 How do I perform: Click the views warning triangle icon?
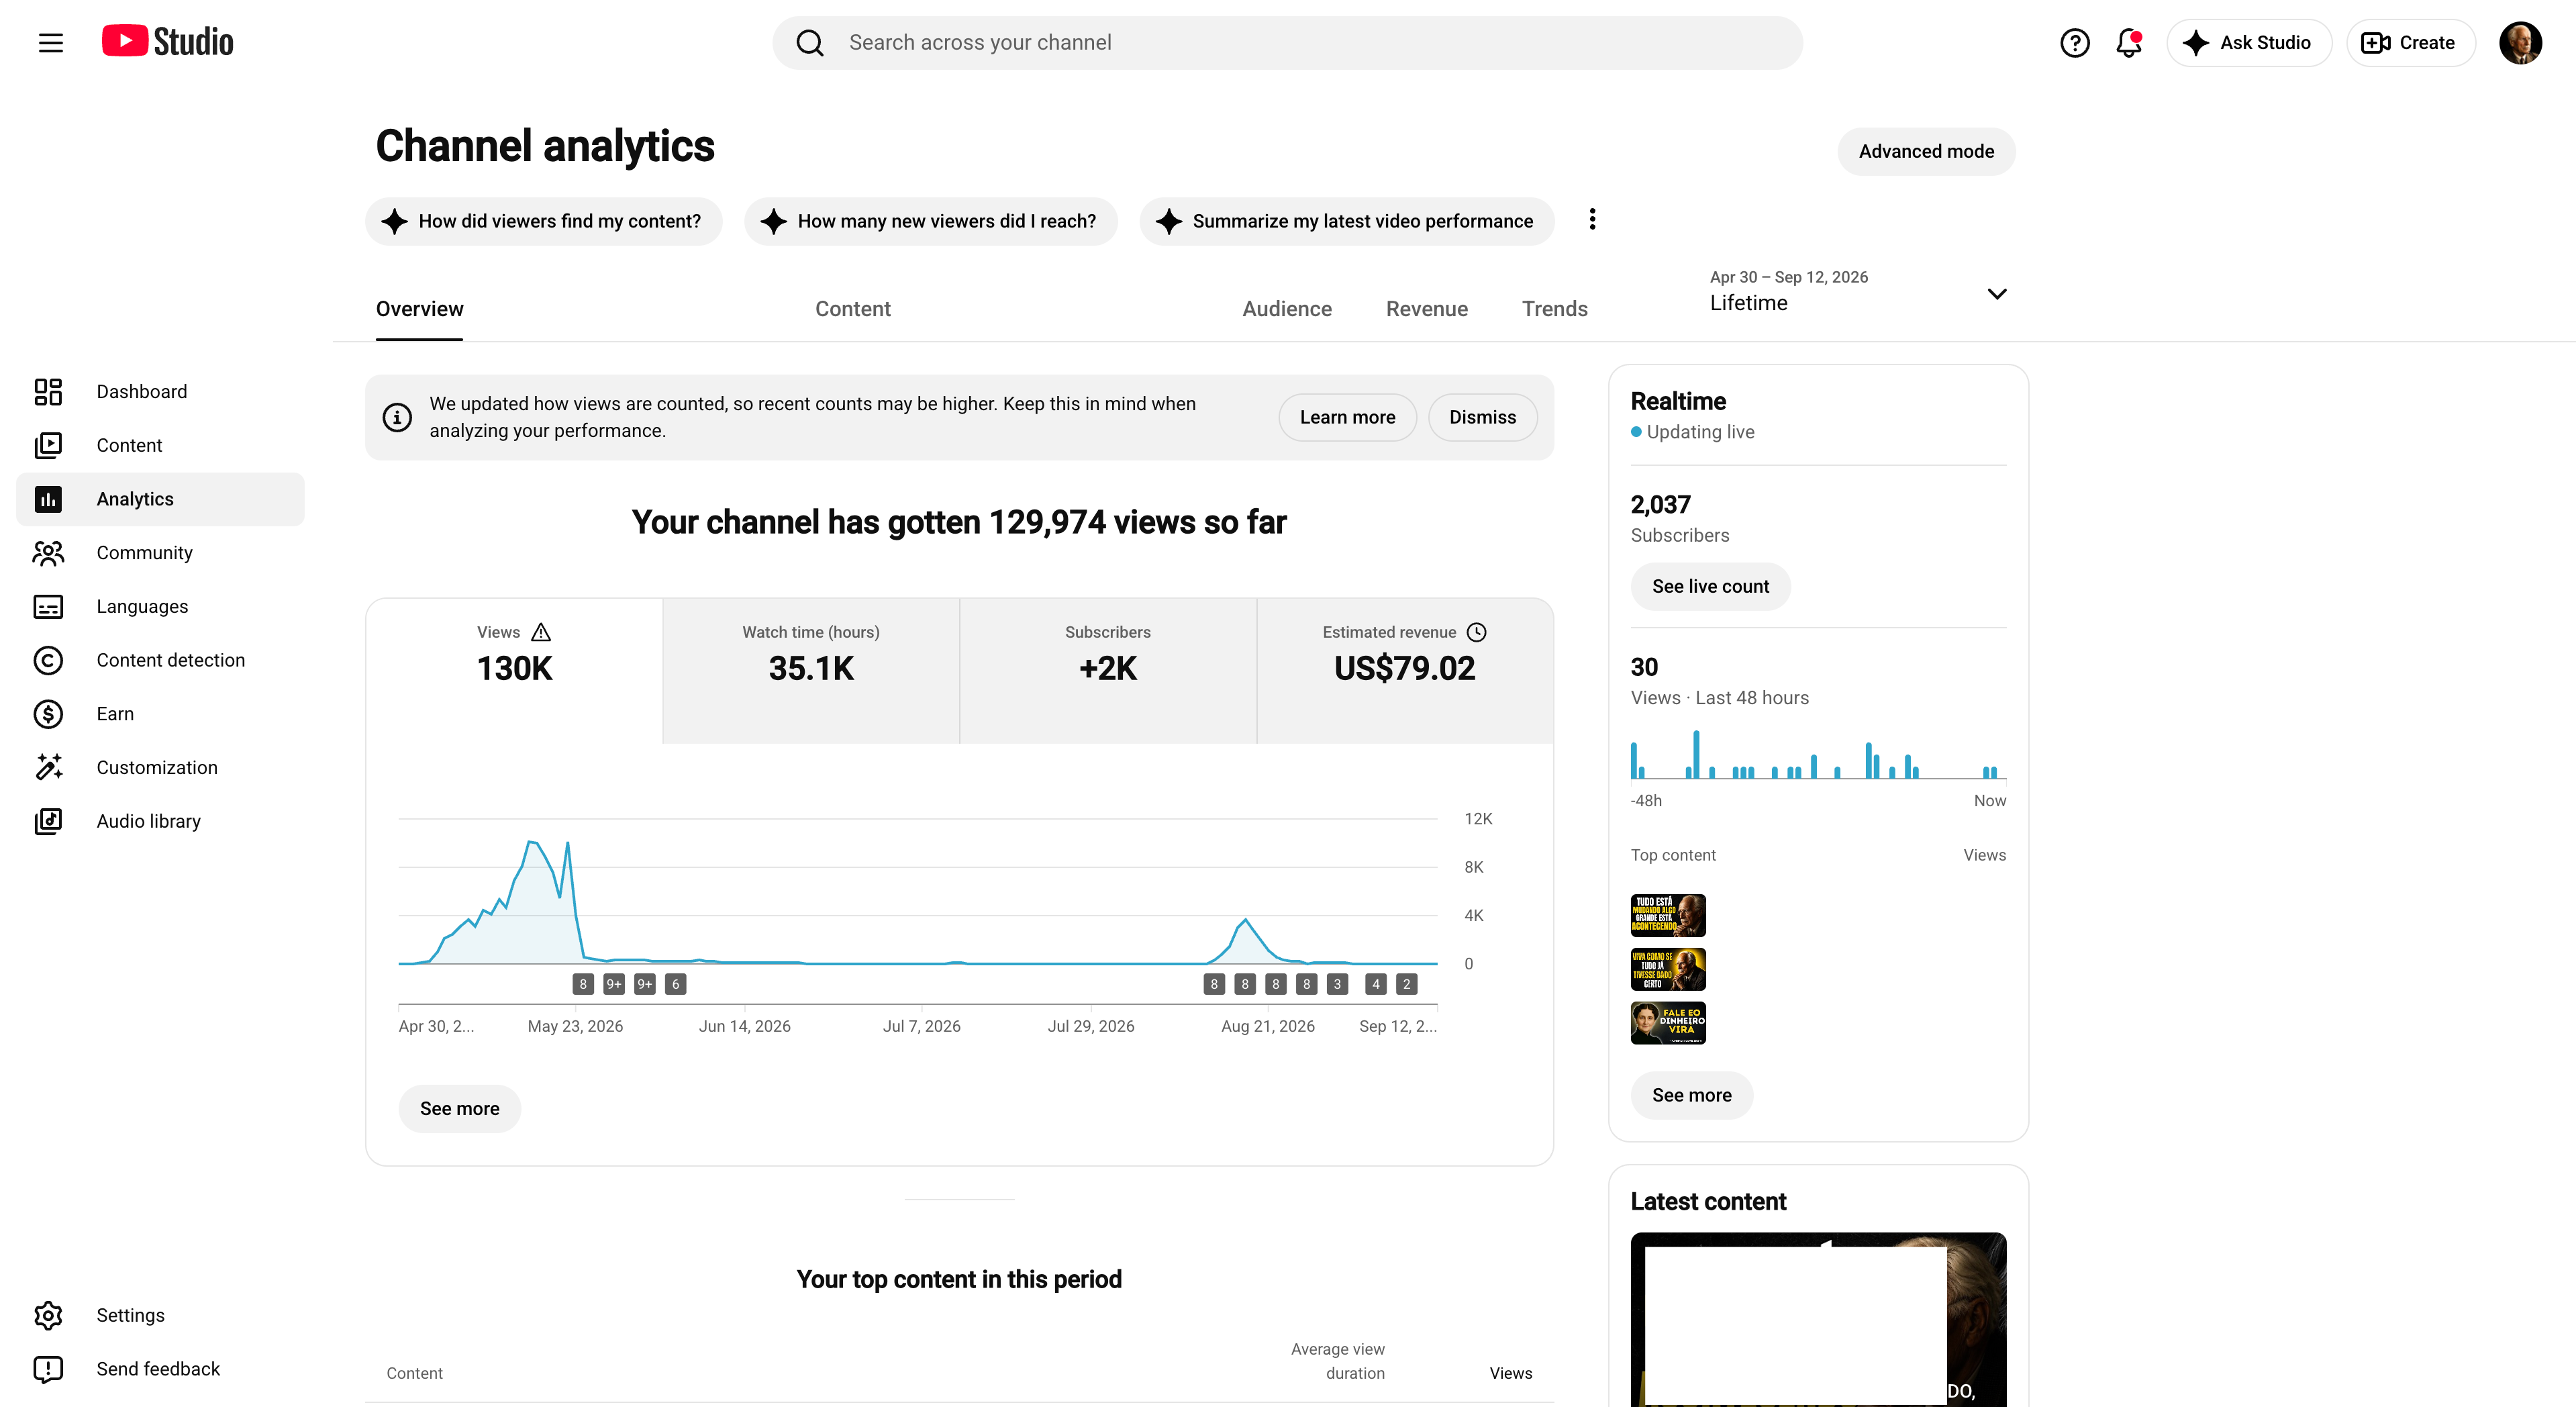tap(541, 632)
